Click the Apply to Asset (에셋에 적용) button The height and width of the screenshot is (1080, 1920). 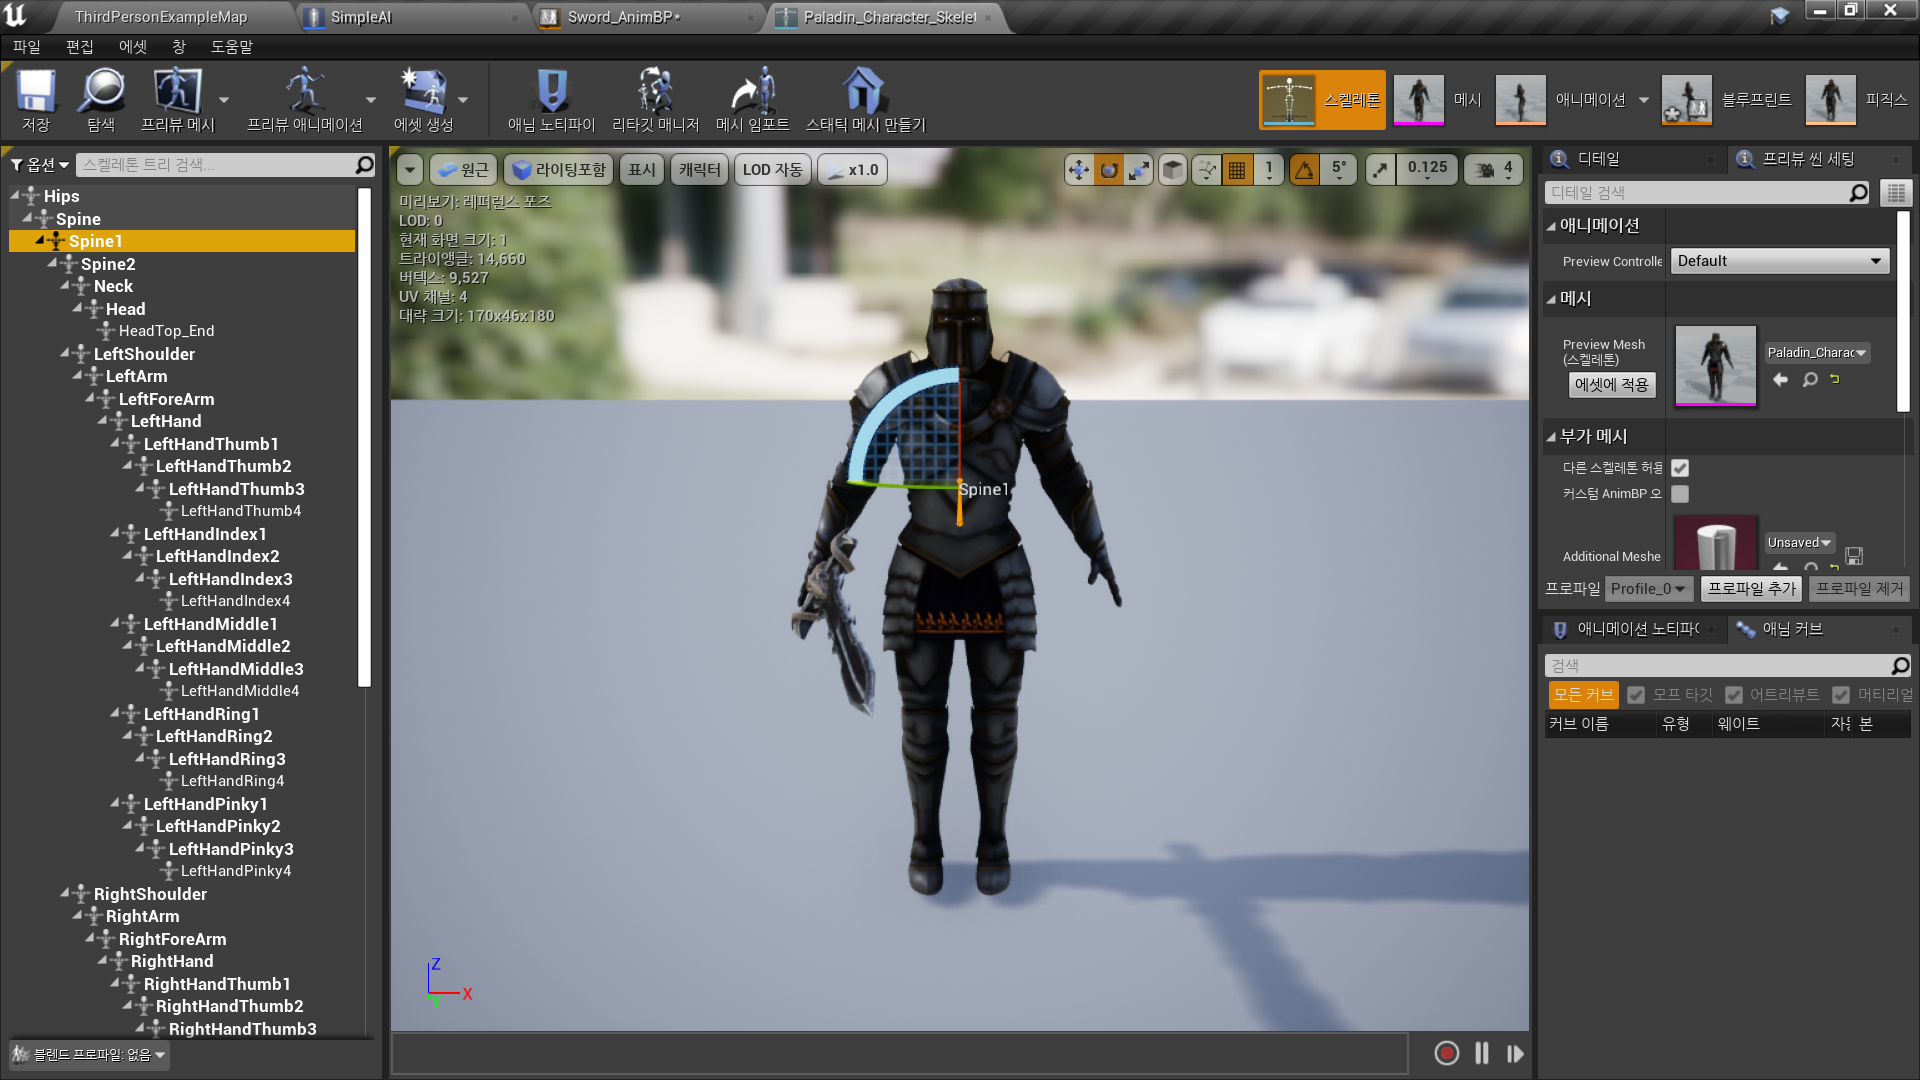(x=1611, y=385)
